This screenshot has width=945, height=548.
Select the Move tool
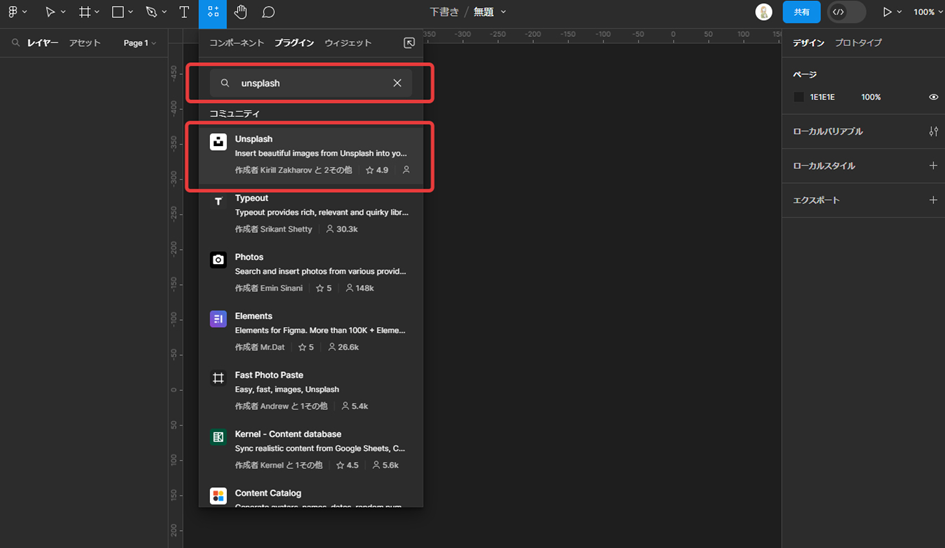coord(50,12)
